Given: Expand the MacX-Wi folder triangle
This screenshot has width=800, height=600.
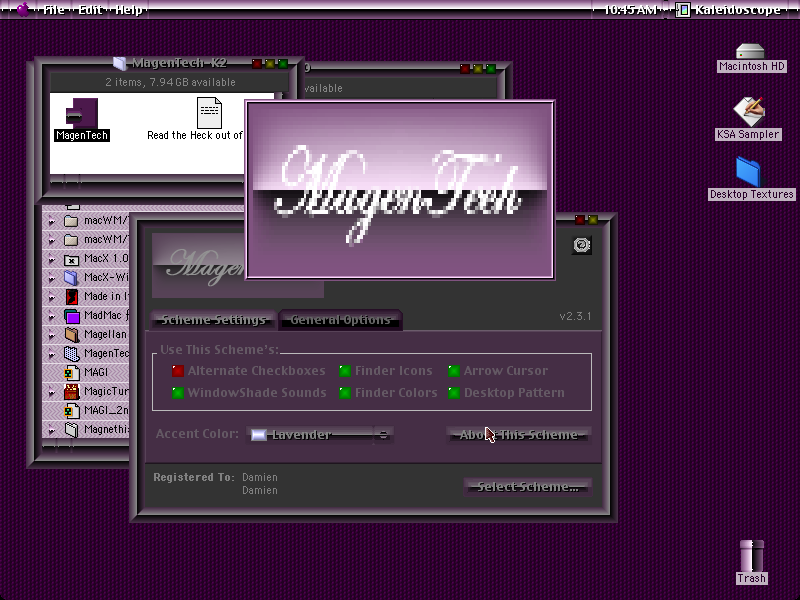Looking at the screenshot, I should click(52, 278).
